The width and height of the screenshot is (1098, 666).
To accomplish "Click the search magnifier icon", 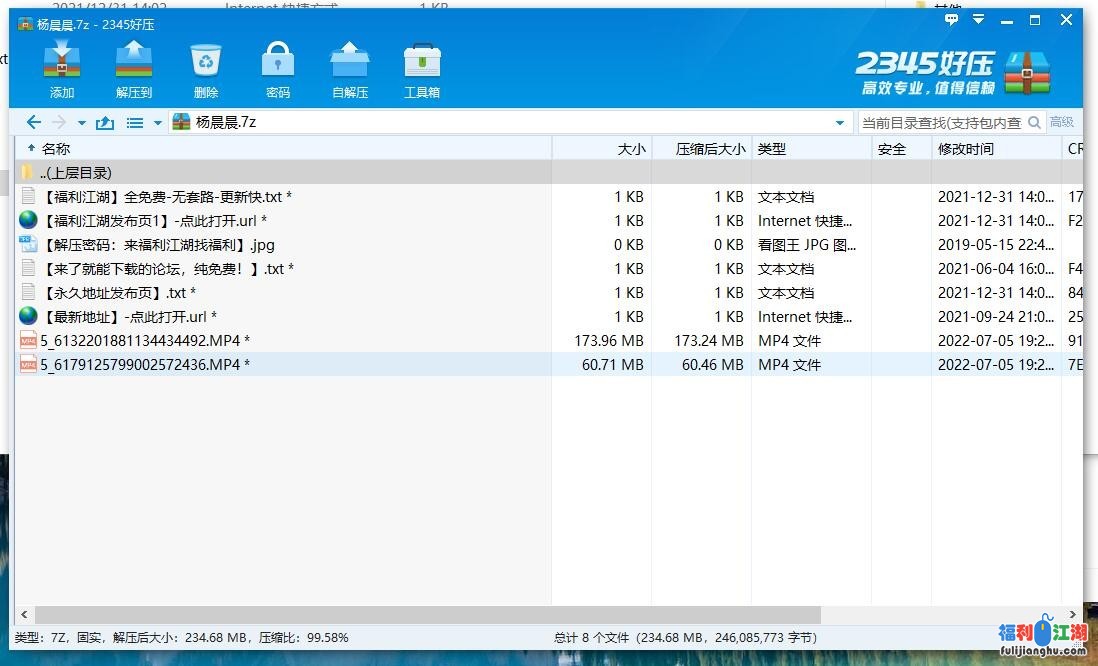I will 1035,122.
